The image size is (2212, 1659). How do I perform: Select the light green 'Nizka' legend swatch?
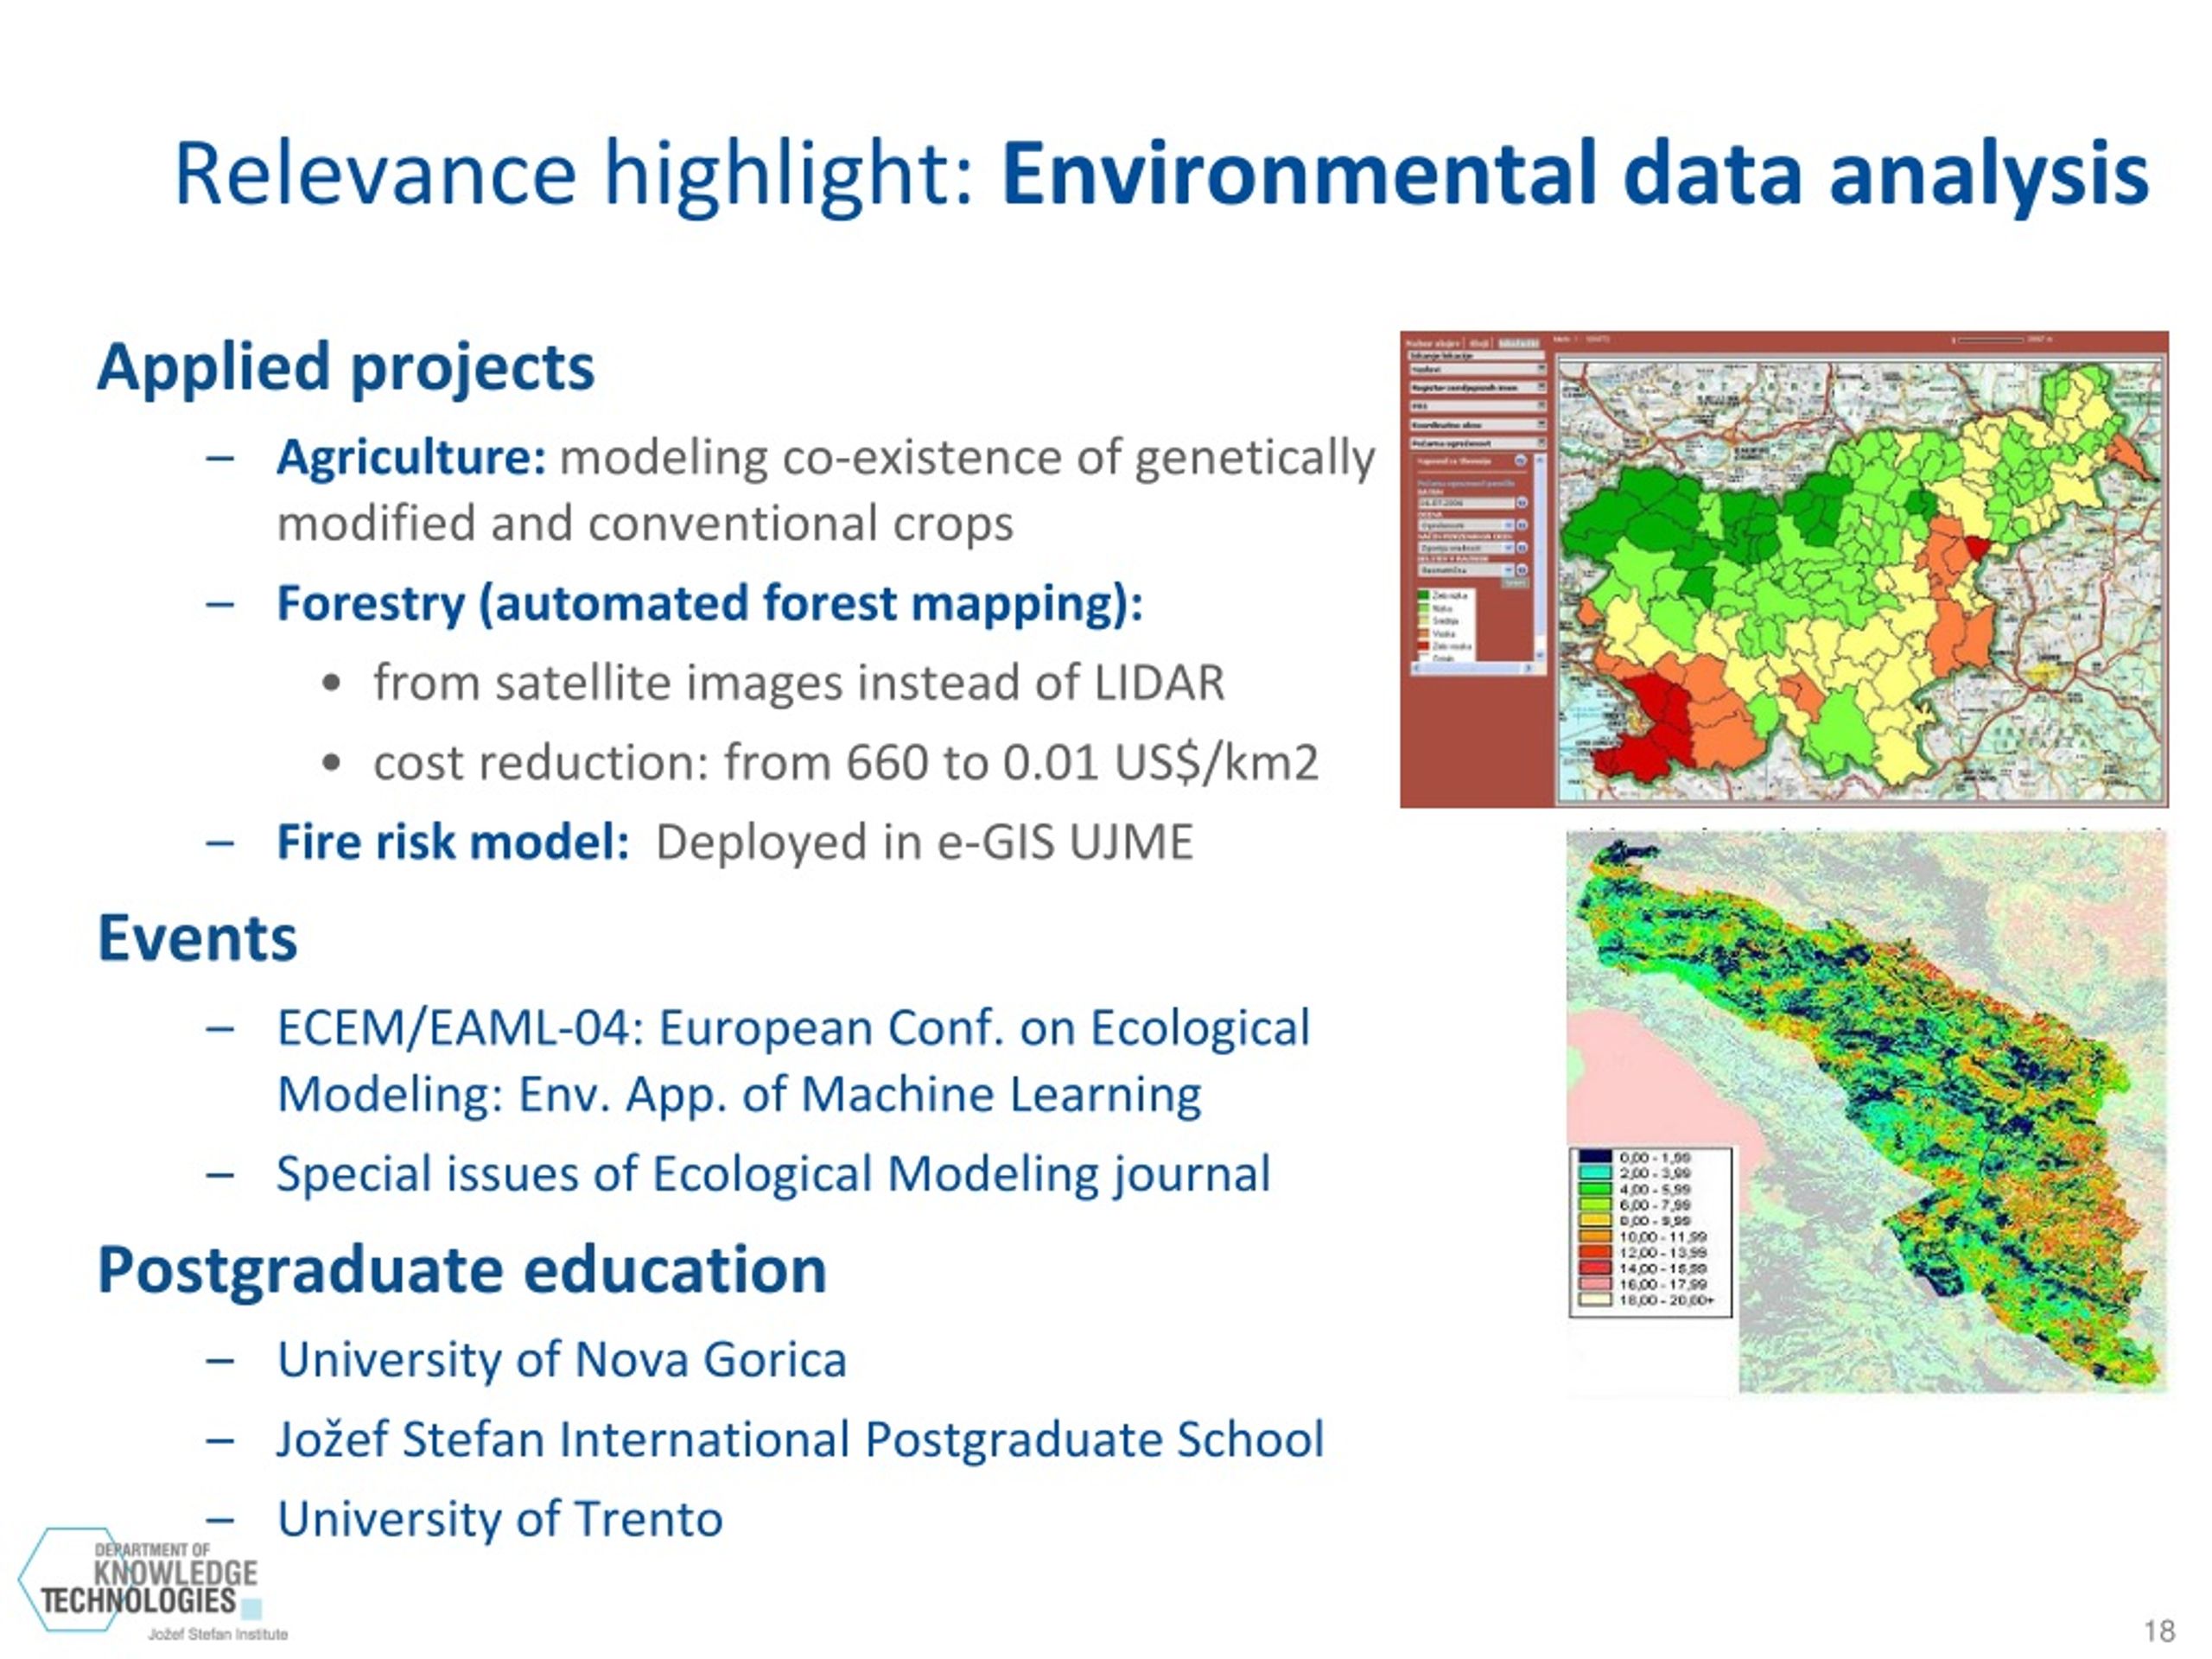point(1423,609)
